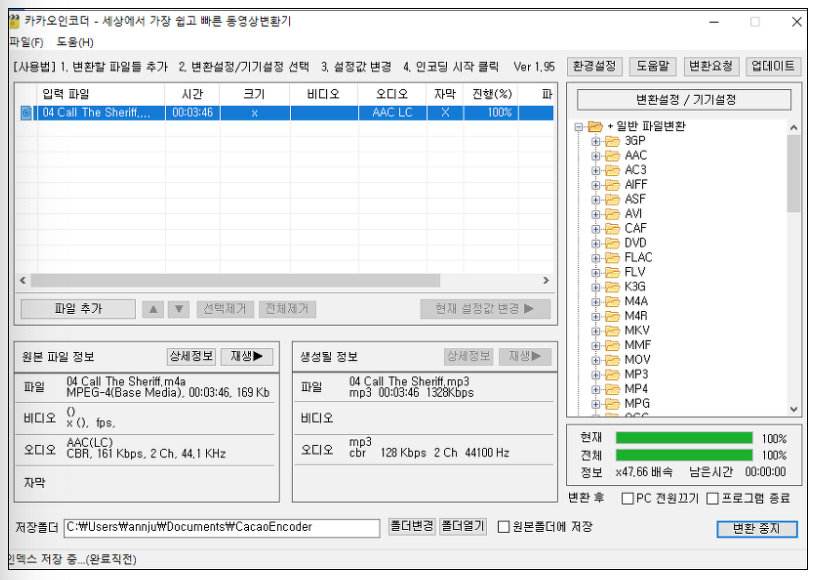
Task: Collapse the 일반 파일변환 tree node
Action: tap(578, 126)
